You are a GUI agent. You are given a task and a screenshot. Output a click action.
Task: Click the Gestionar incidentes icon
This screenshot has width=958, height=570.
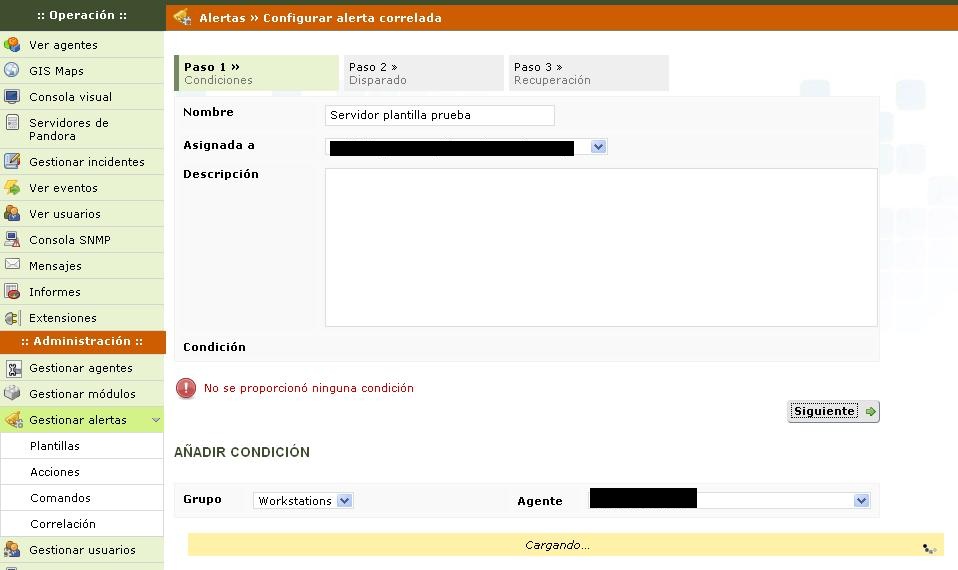coord(12,162)
